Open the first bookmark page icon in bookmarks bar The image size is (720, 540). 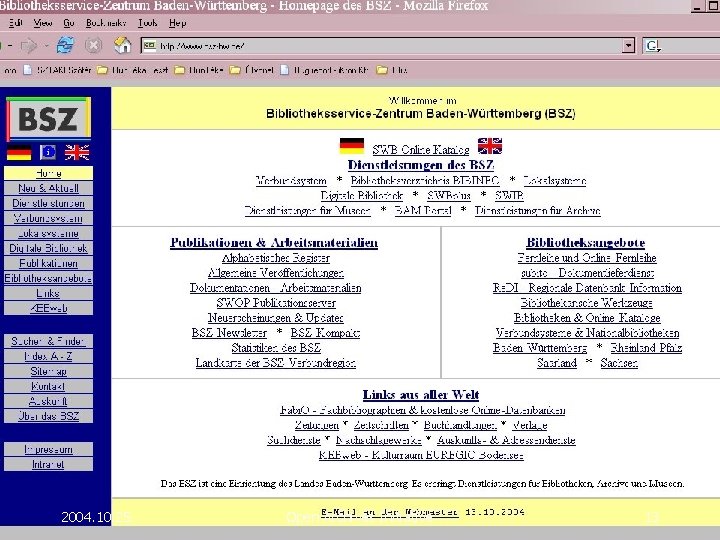click(28, 70)
